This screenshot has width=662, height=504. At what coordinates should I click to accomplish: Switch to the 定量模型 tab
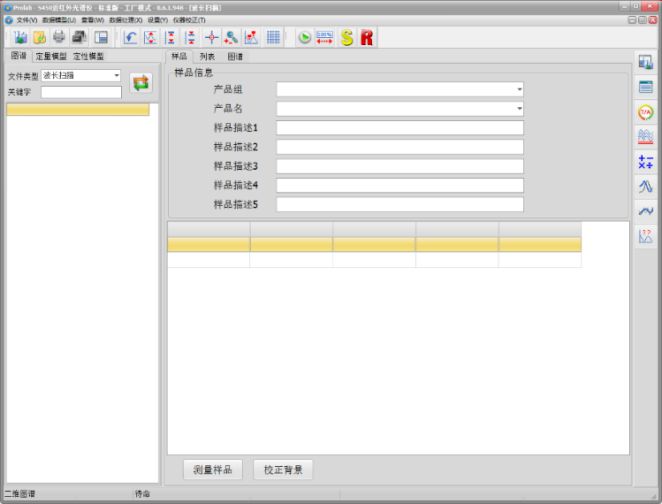click(x=52, y=57)
